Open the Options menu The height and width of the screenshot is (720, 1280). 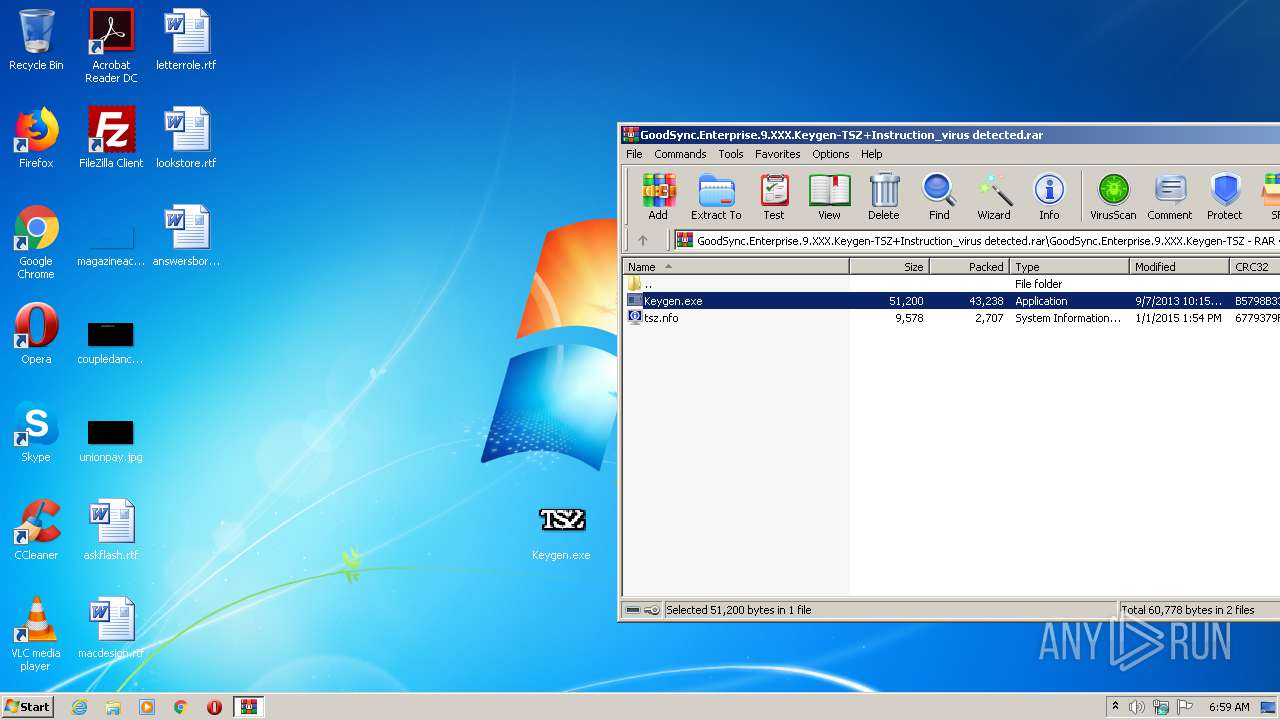[830, 154]
